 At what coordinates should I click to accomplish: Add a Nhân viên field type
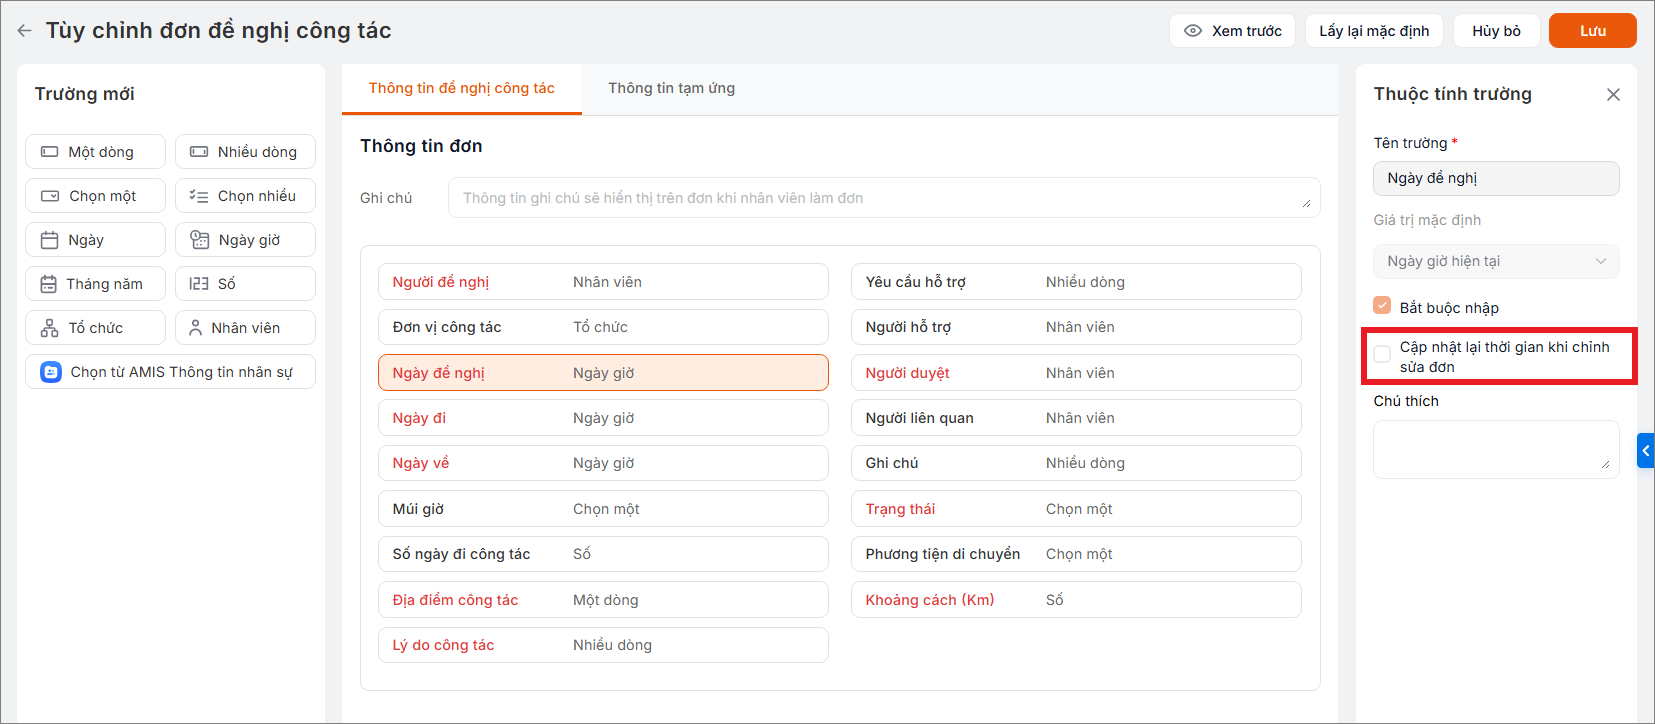245,328
